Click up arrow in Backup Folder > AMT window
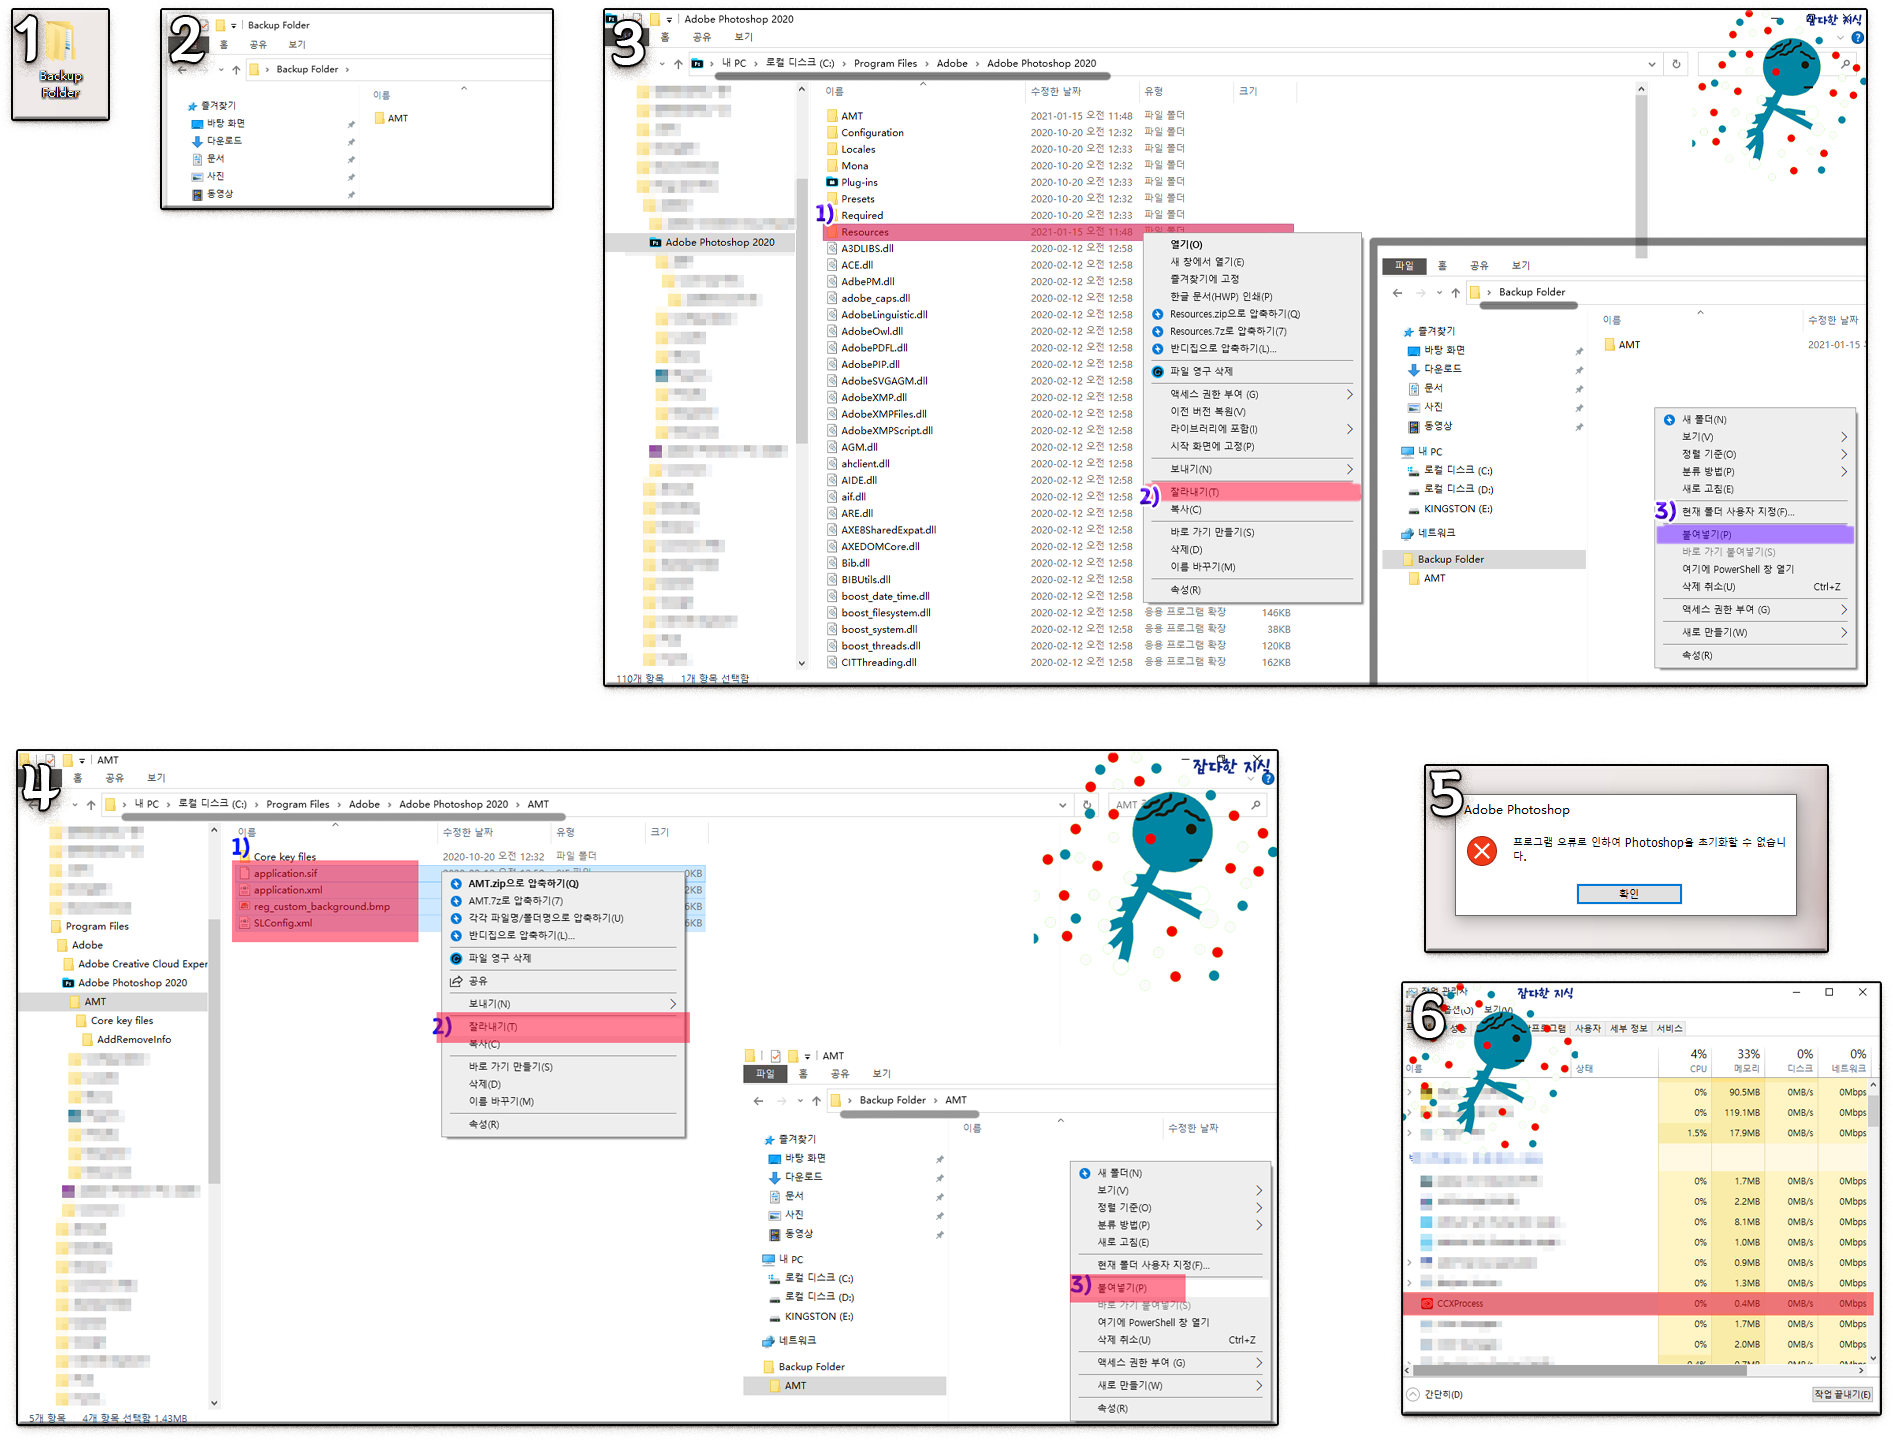Viewport: 1893px width, 1440px height. pyautogui.click(x=816, y=1101)
